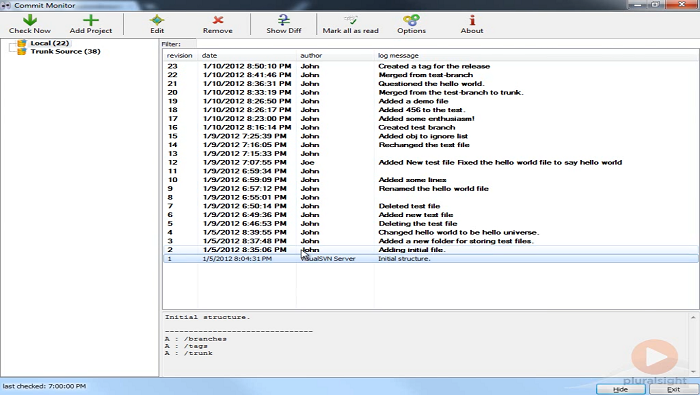700x395 pixels.
Task: Select row 'Changed hello world to be hello universe.'
Action: (x=431, y=232)
